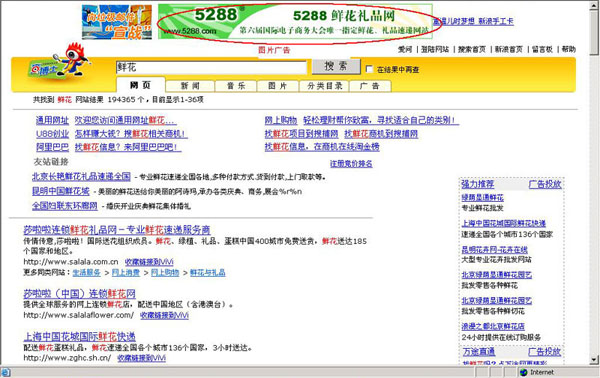Open the 强力推荐 sidebar heading link

point(478,184)
